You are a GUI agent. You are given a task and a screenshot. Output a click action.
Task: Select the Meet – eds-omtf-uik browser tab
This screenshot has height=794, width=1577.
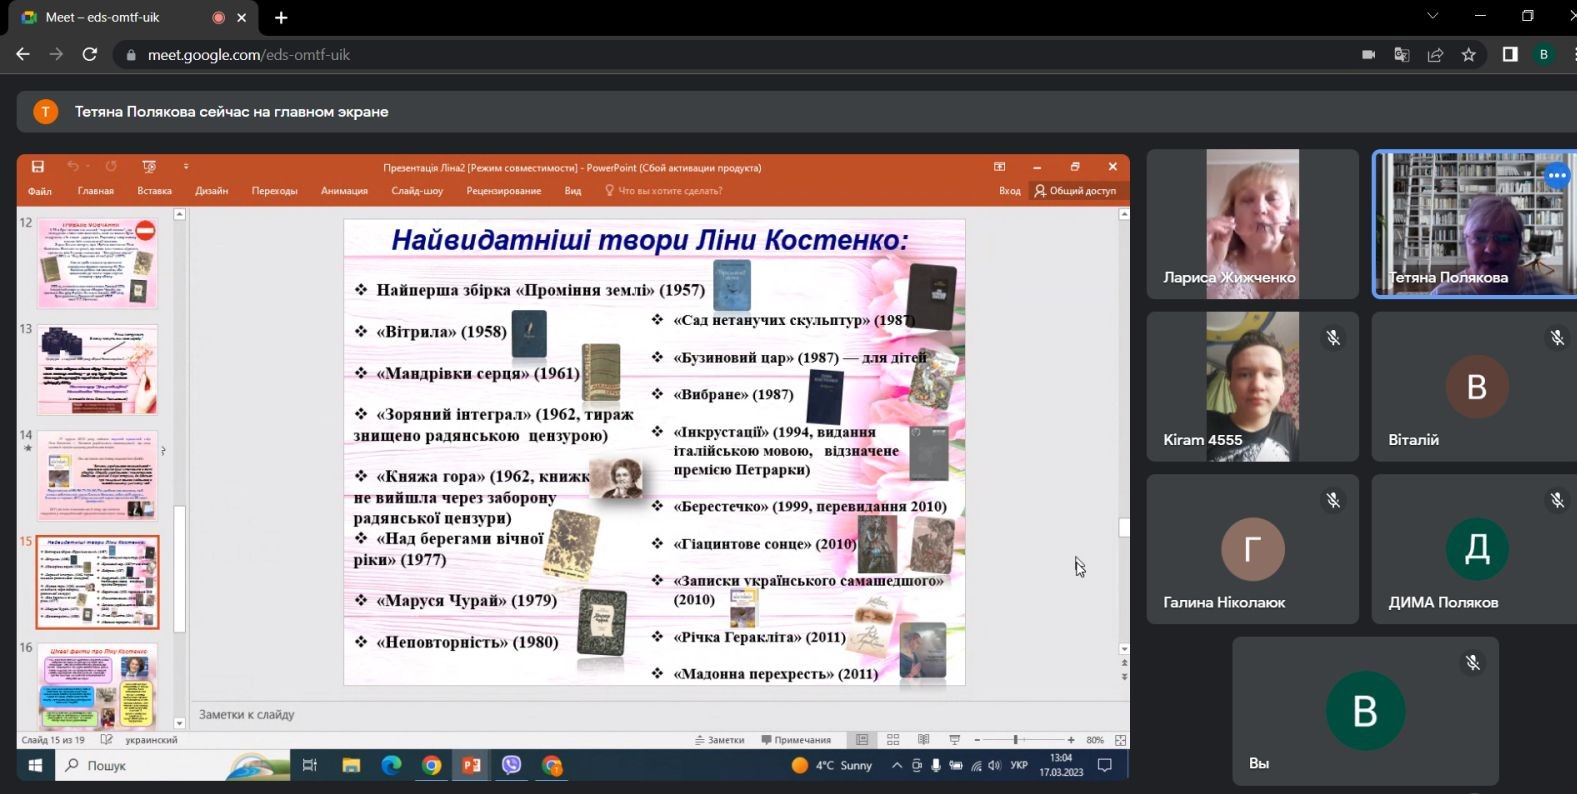point(110,17)
